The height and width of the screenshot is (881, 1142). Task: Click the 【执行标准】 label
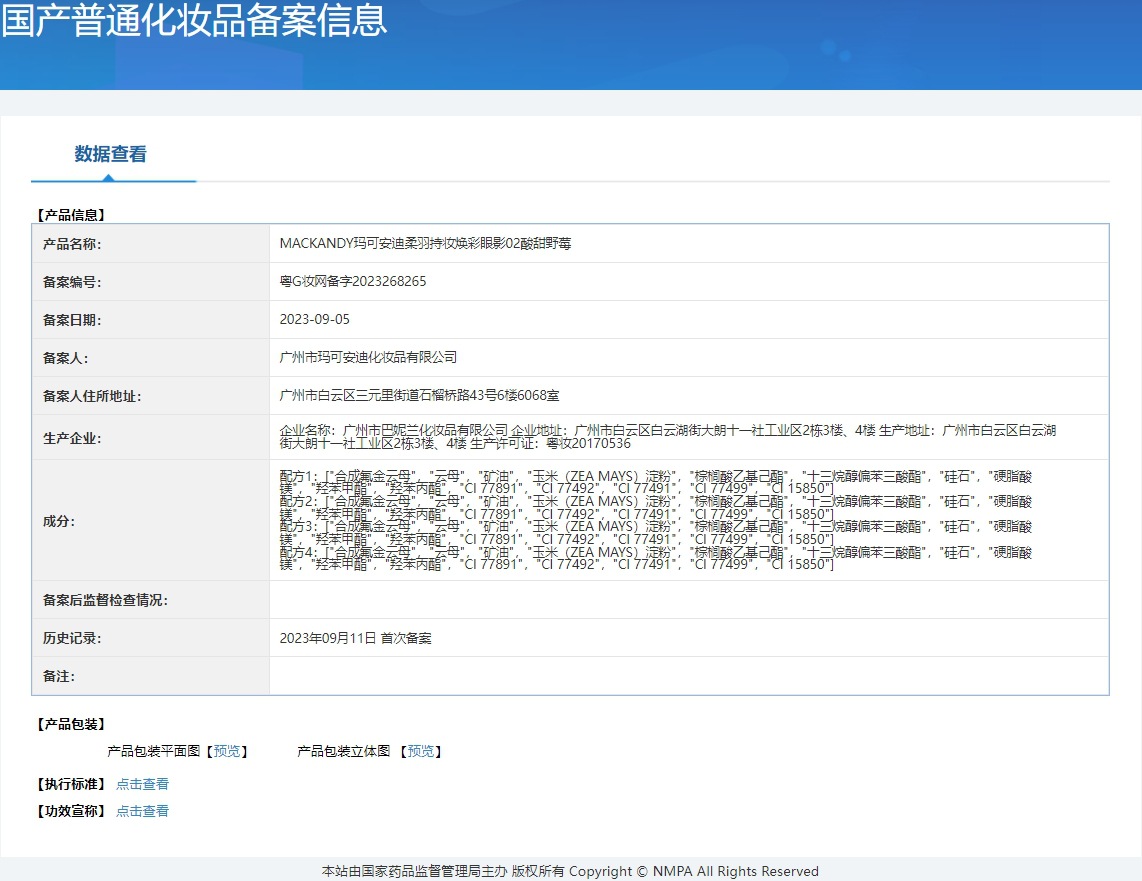tap(71, 784)
